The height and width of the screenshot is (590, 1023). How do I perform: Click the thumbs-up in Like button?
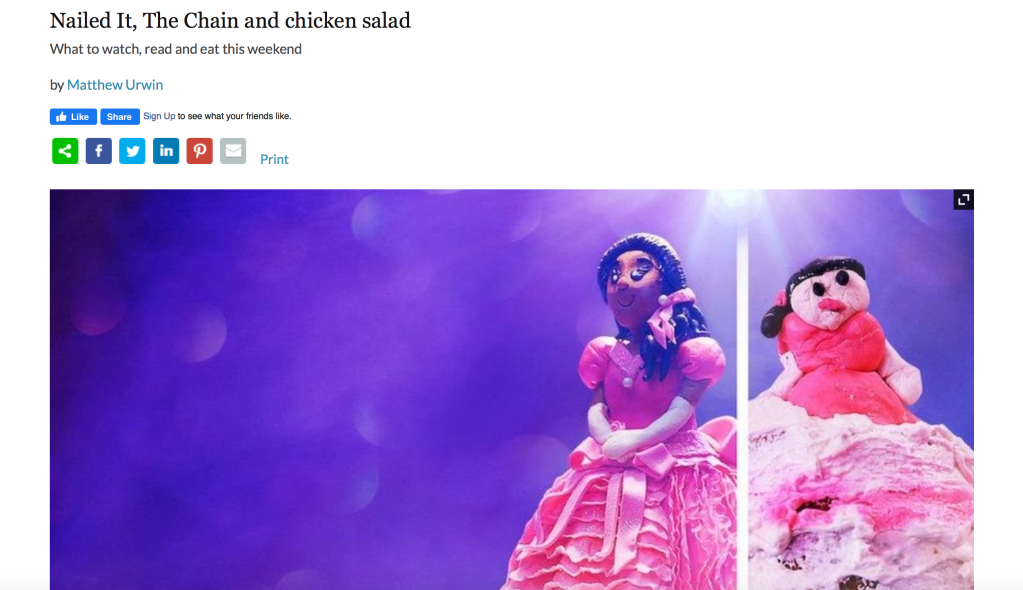pos(61,117)
